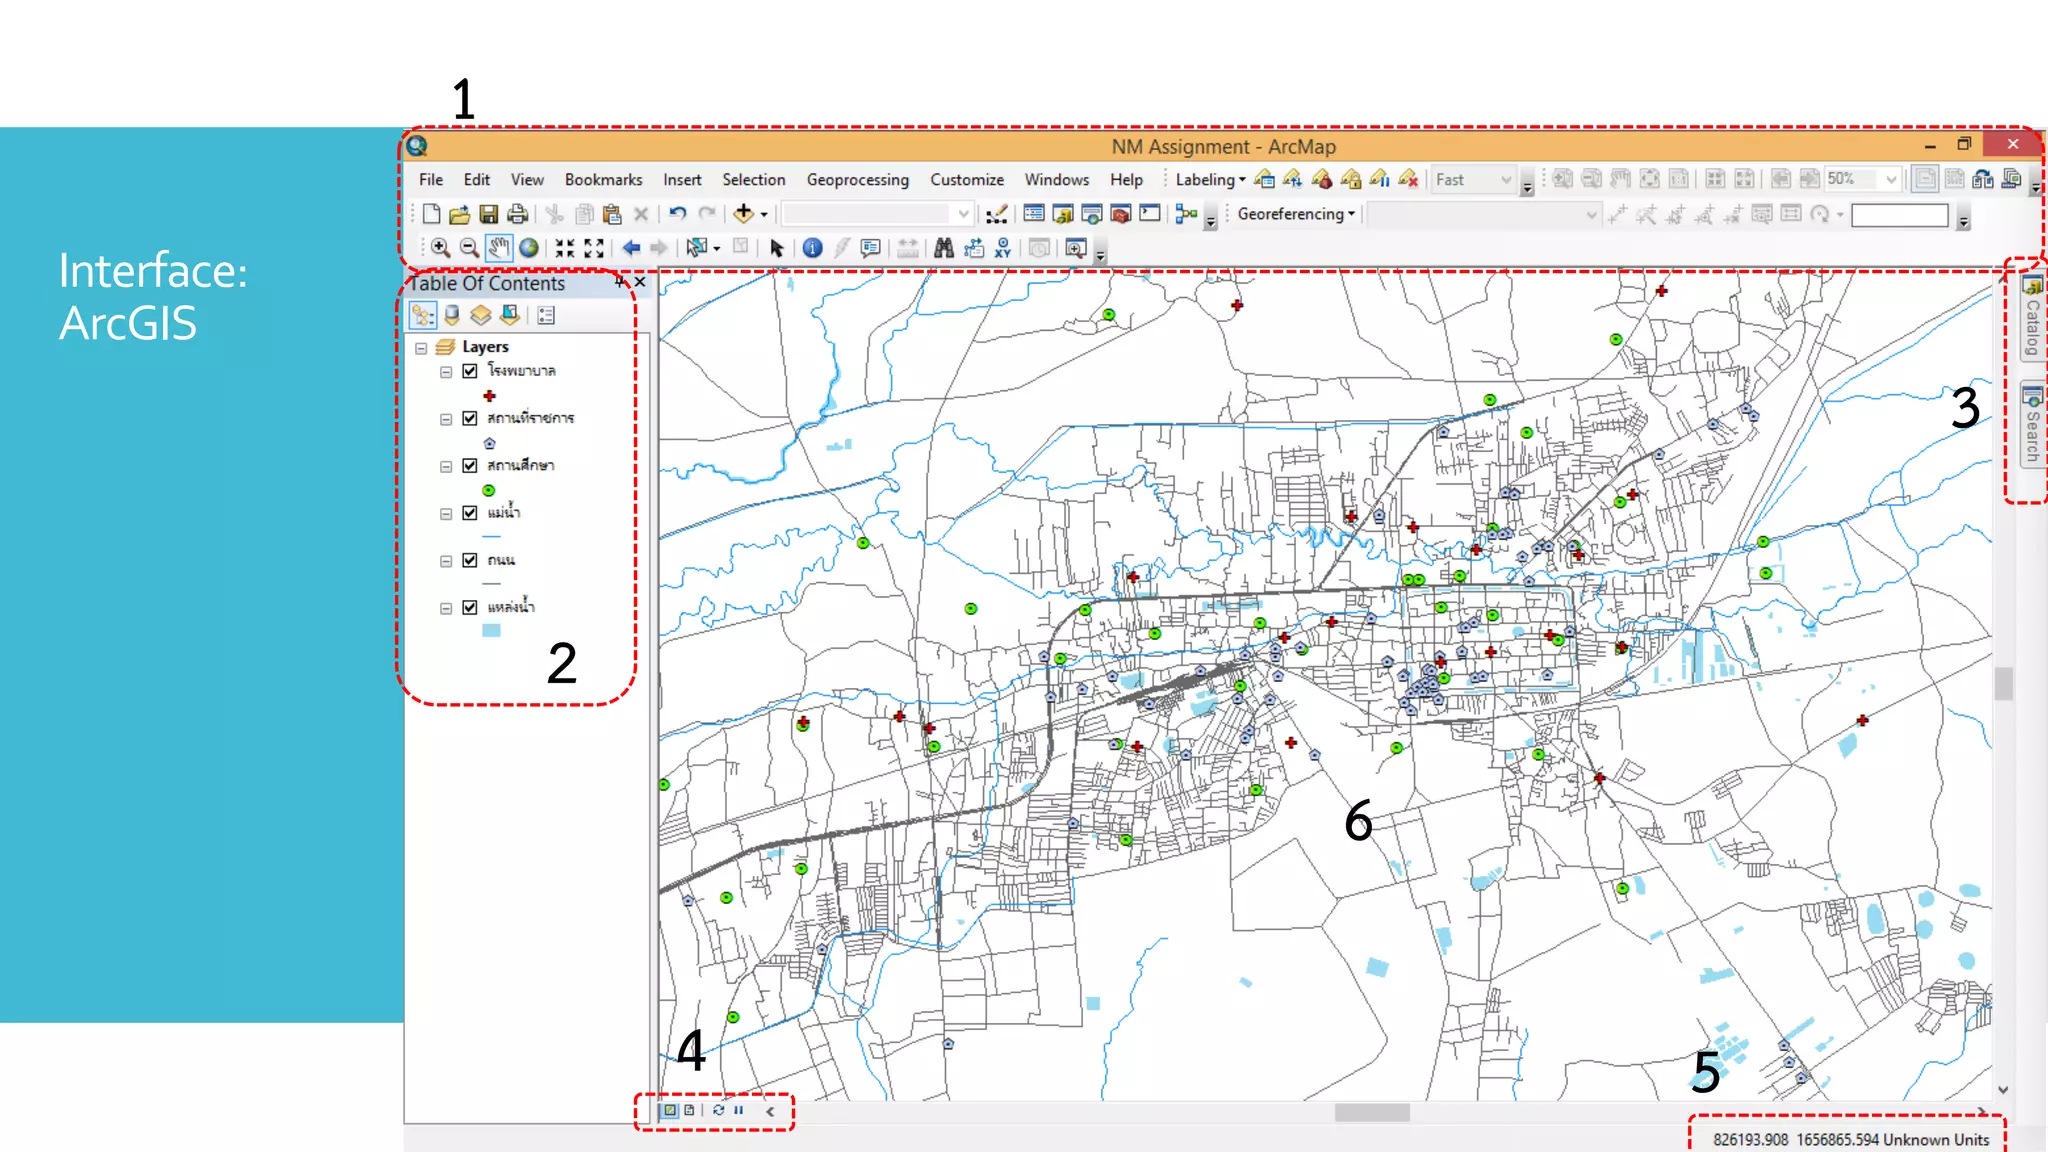Image resolution: width=2048 pixels, height=1152 pixels.
Task: Click the Save map document icon
Action: tap(488, 214)
